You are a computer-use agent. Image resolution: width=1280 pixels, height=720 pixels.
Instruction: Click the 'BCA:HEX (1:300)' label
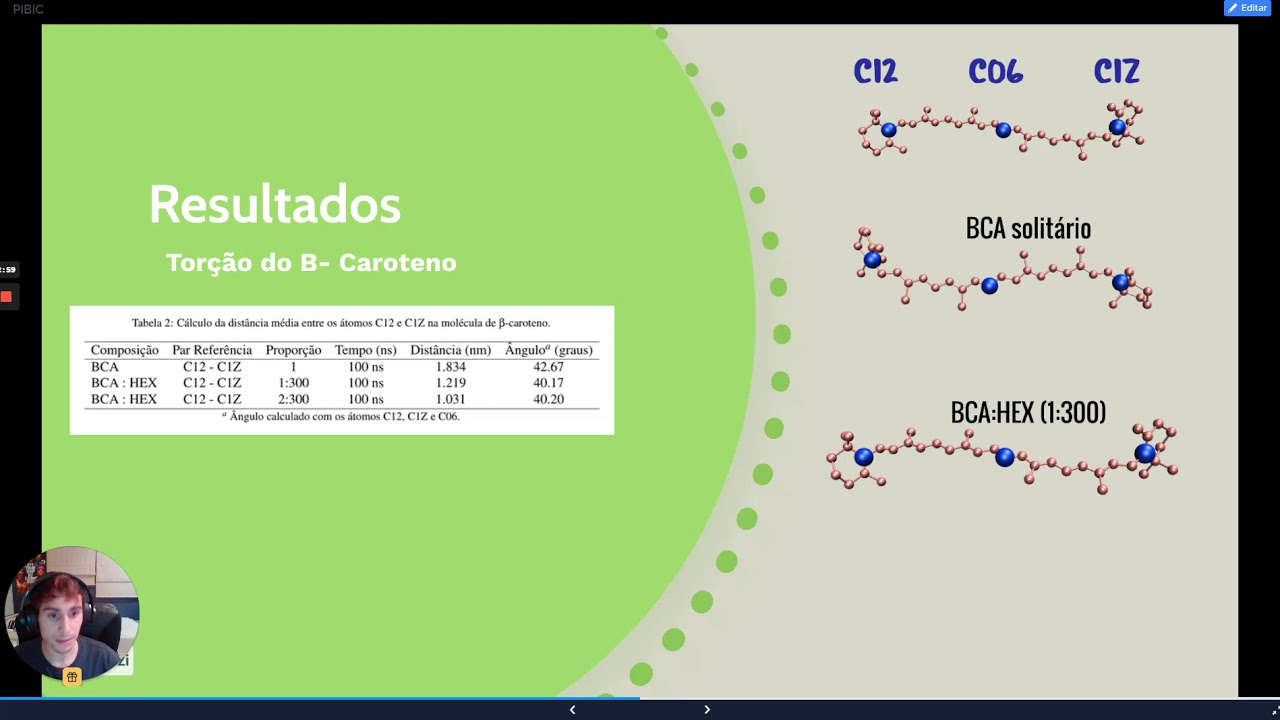[1028, 413]
